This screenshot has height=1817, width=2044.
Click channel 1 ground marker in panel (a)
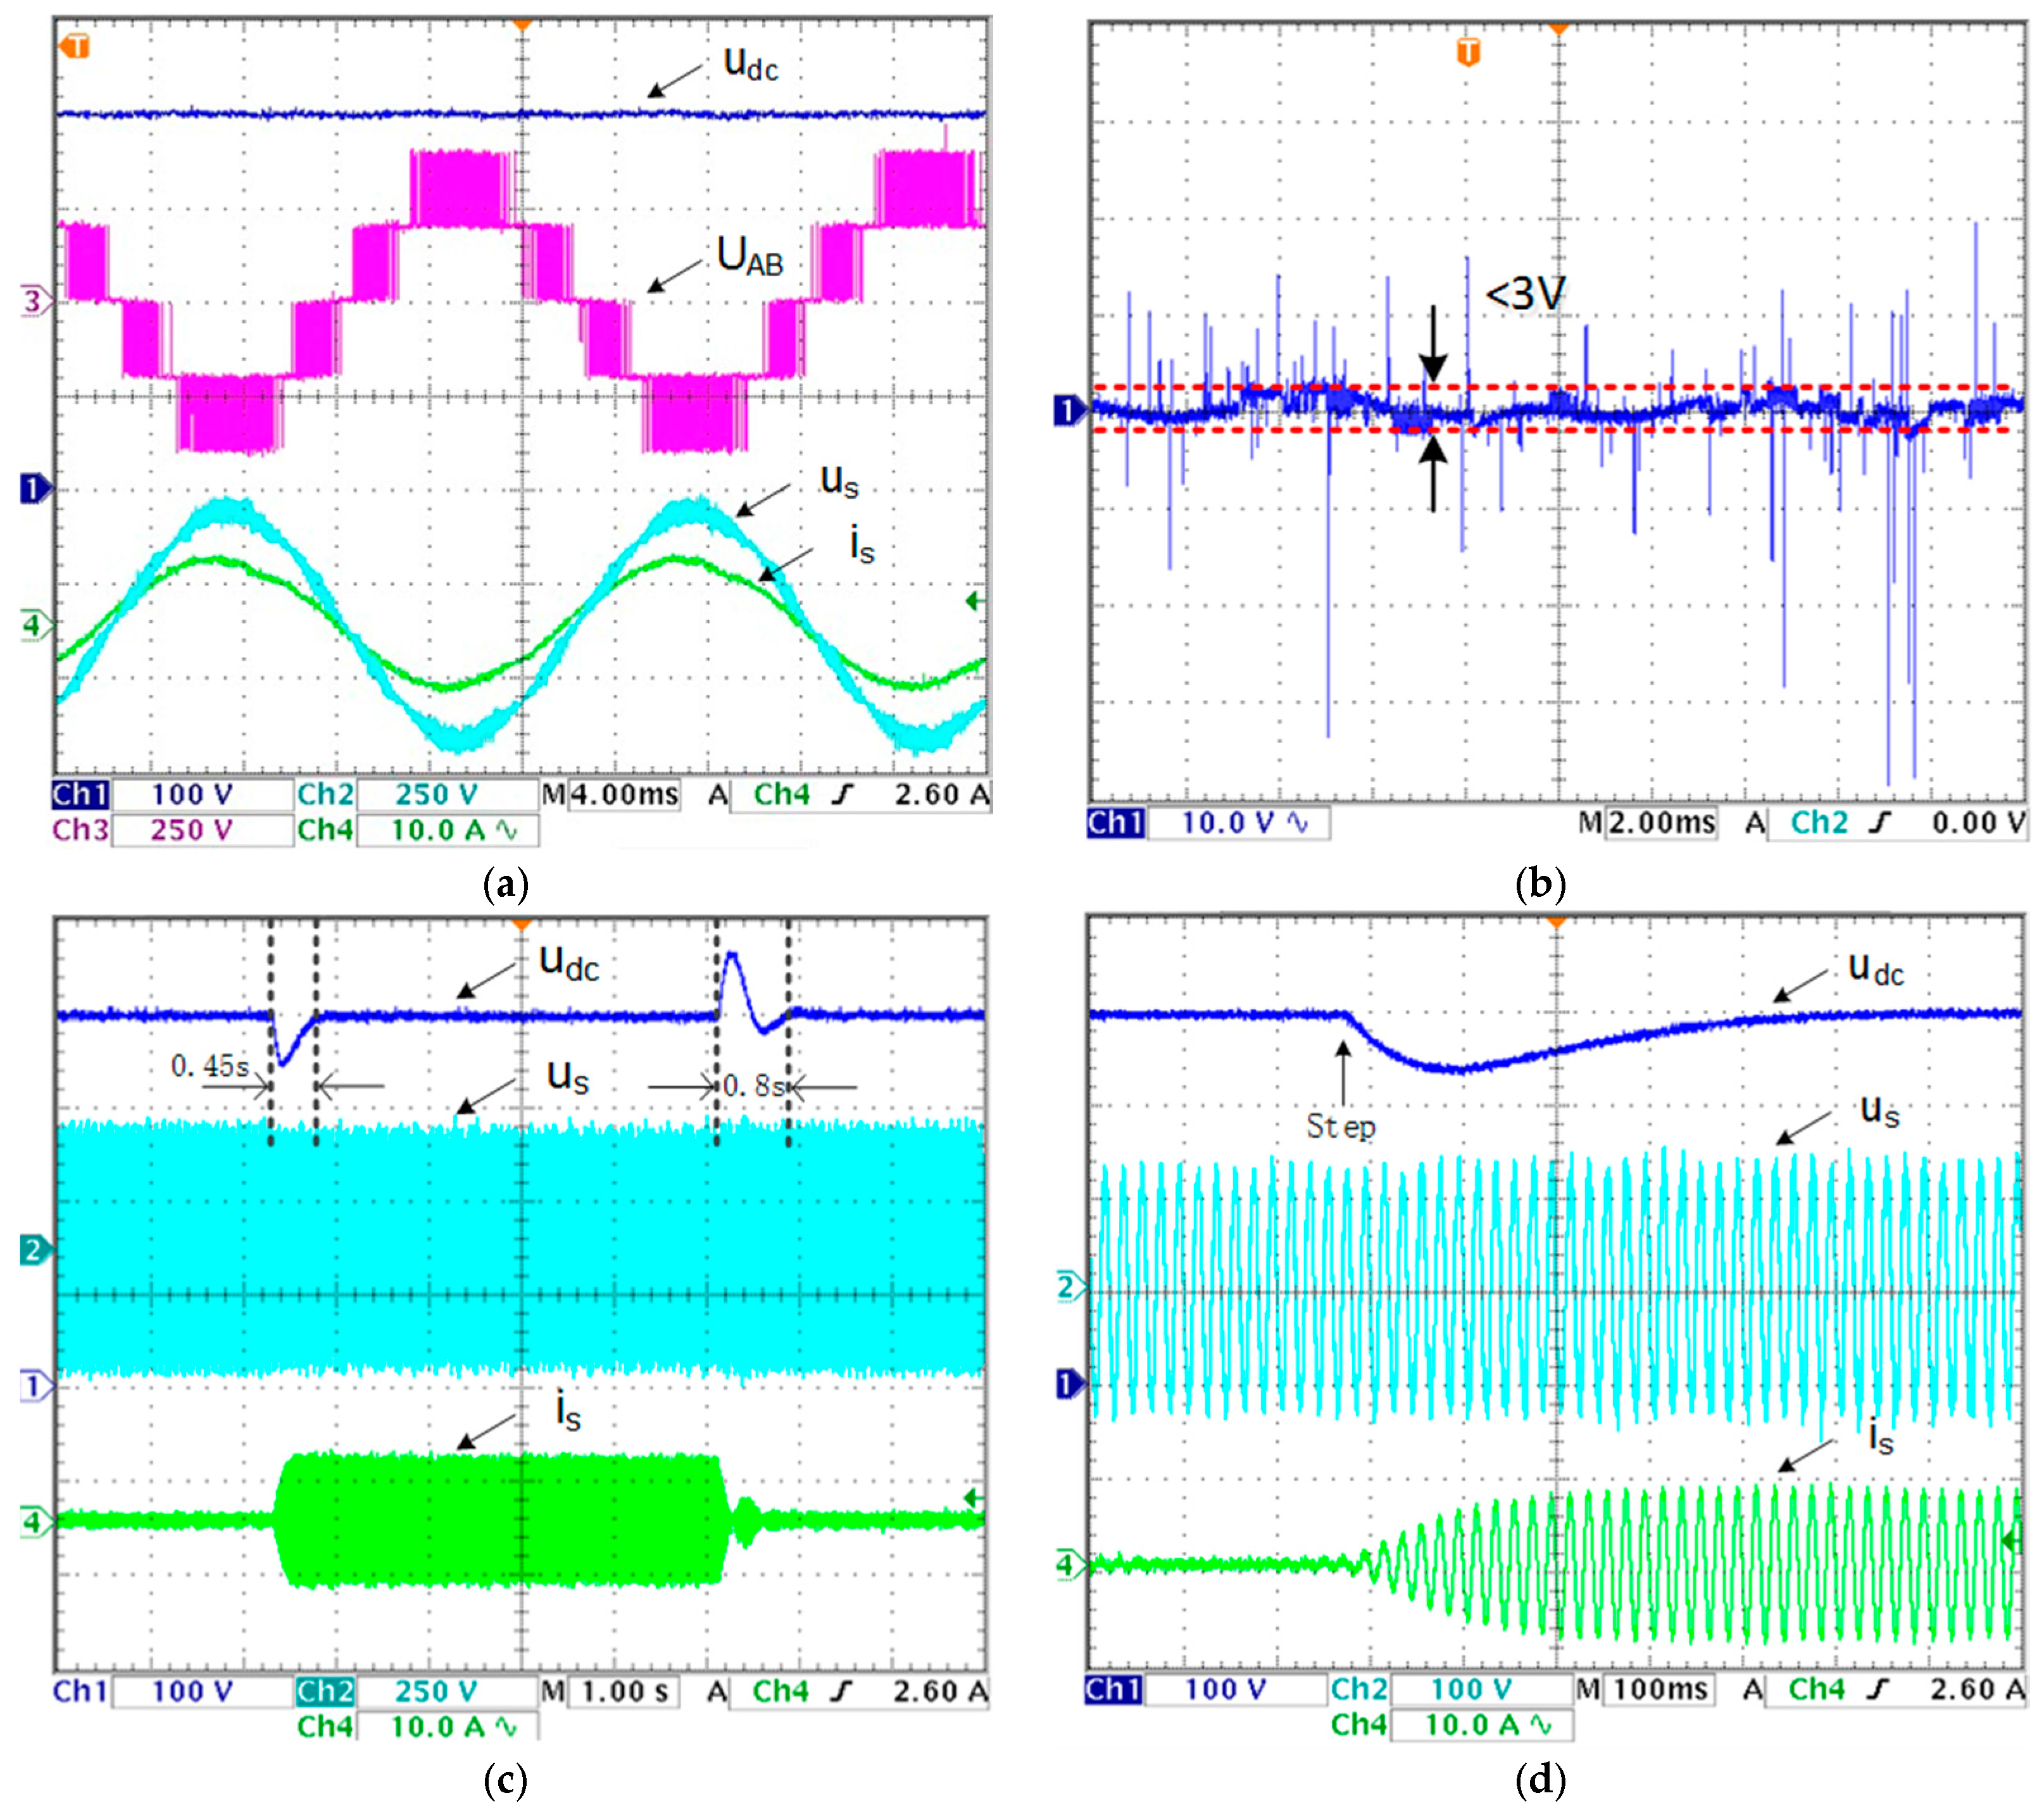tap(35, 489)
